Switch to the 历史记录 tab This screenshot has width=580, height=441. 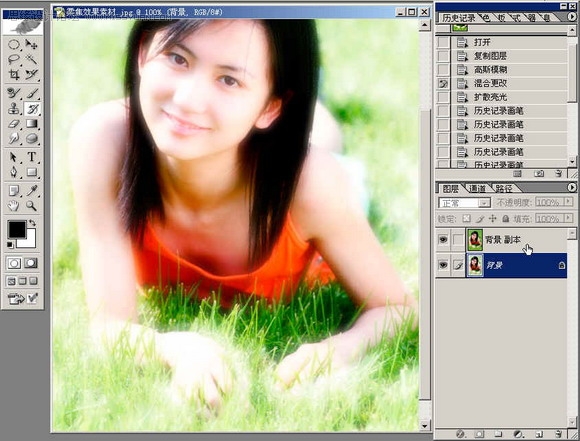coord(458,18)
